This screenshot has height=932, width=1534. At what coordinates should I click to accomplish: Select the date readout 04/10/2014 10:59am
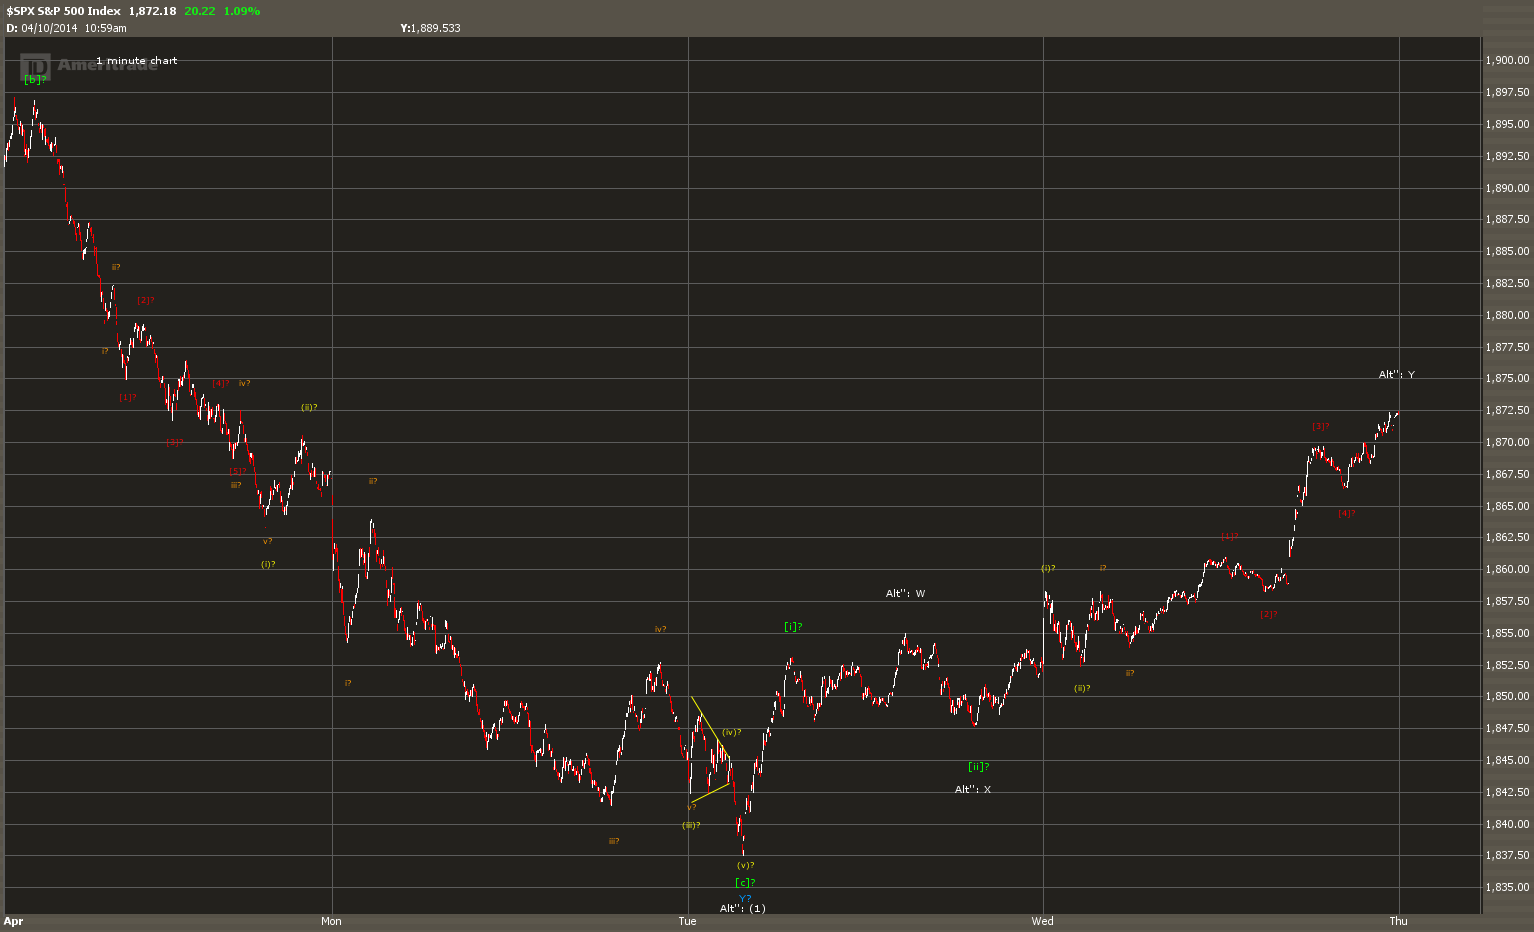(x=74, y=28)
